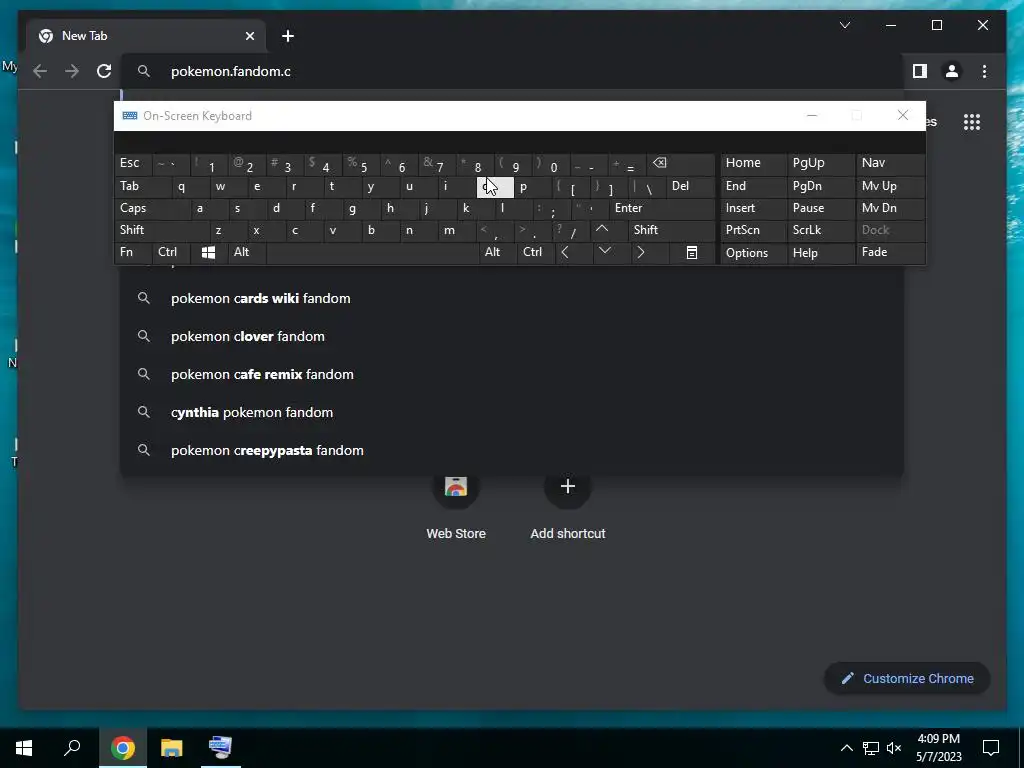Click Chrome's forward navigation arrow

tap(72, 71)
